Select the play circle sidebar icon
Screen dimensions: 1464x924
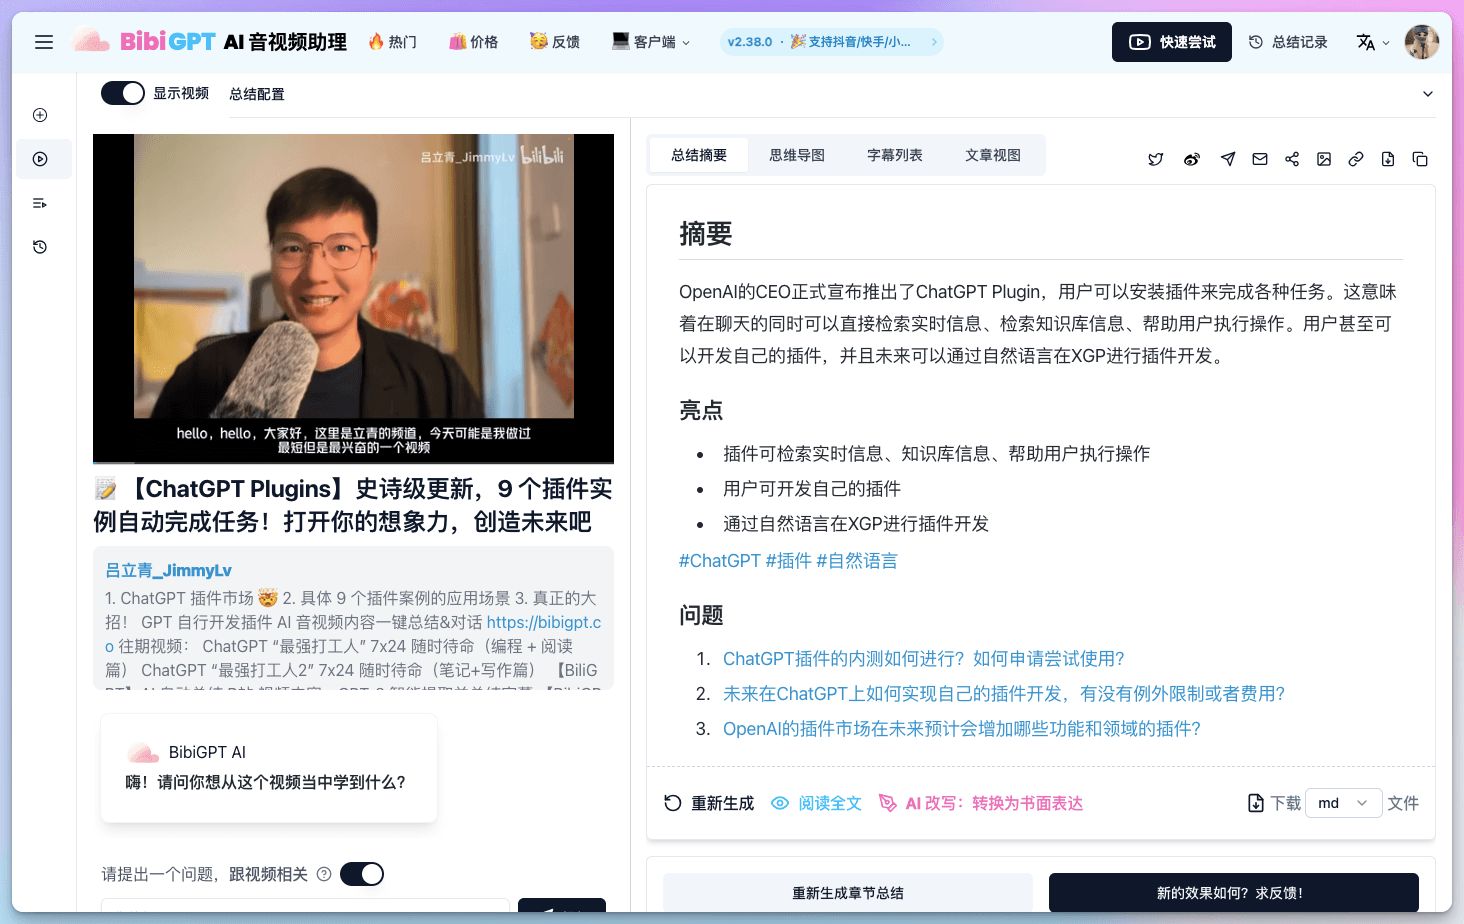pos(40,159)
